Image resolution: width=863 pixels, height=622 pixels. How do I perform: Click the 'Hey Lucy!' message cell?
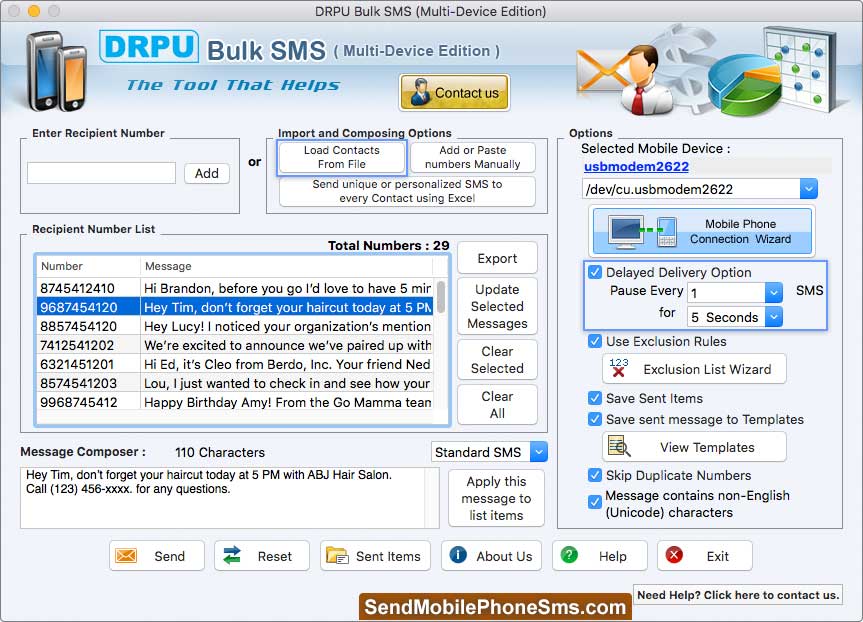287,326
